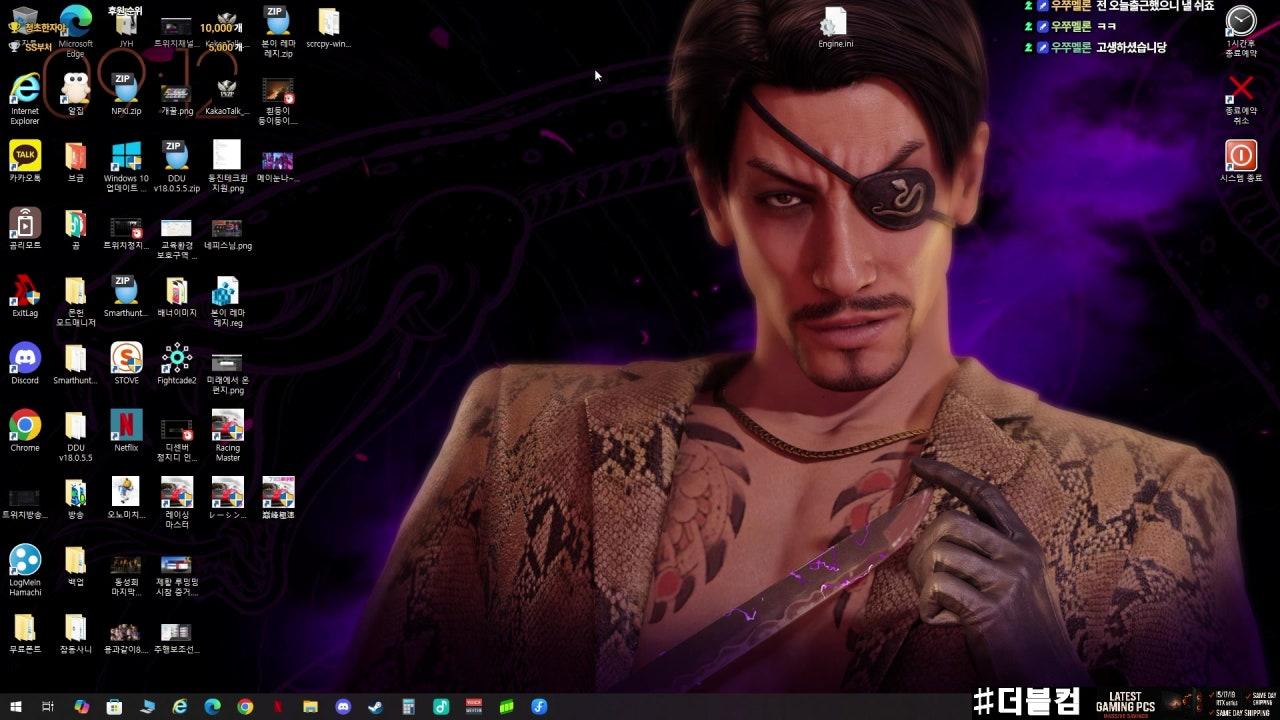
Task: Click the red power system shutdown shortcut
Action: [1241, 156]
